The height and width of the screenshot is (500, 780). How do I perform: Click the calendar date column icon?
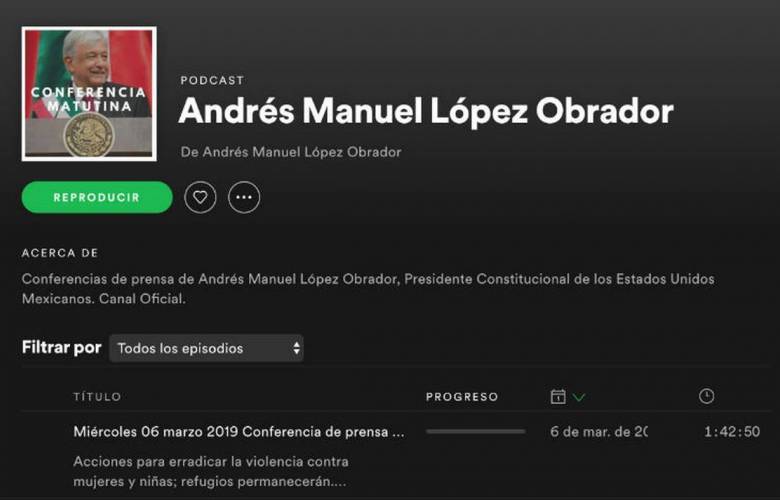558,397
